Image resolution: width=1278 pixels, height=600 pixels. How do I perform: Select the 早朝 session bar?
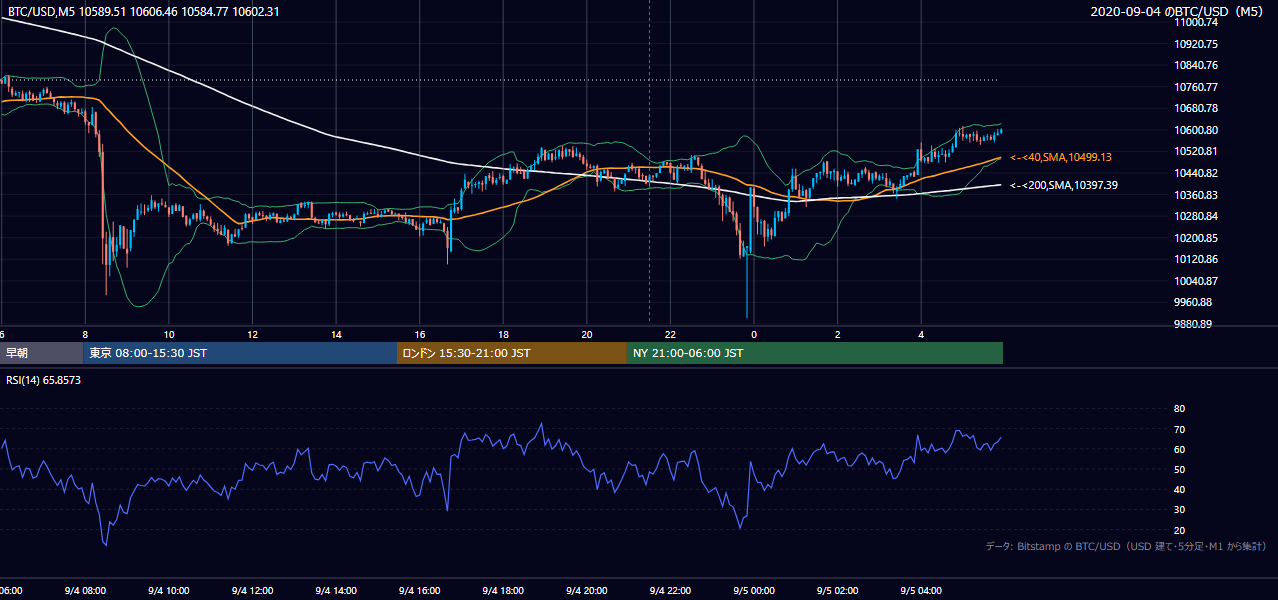click(x=41, y=353)
